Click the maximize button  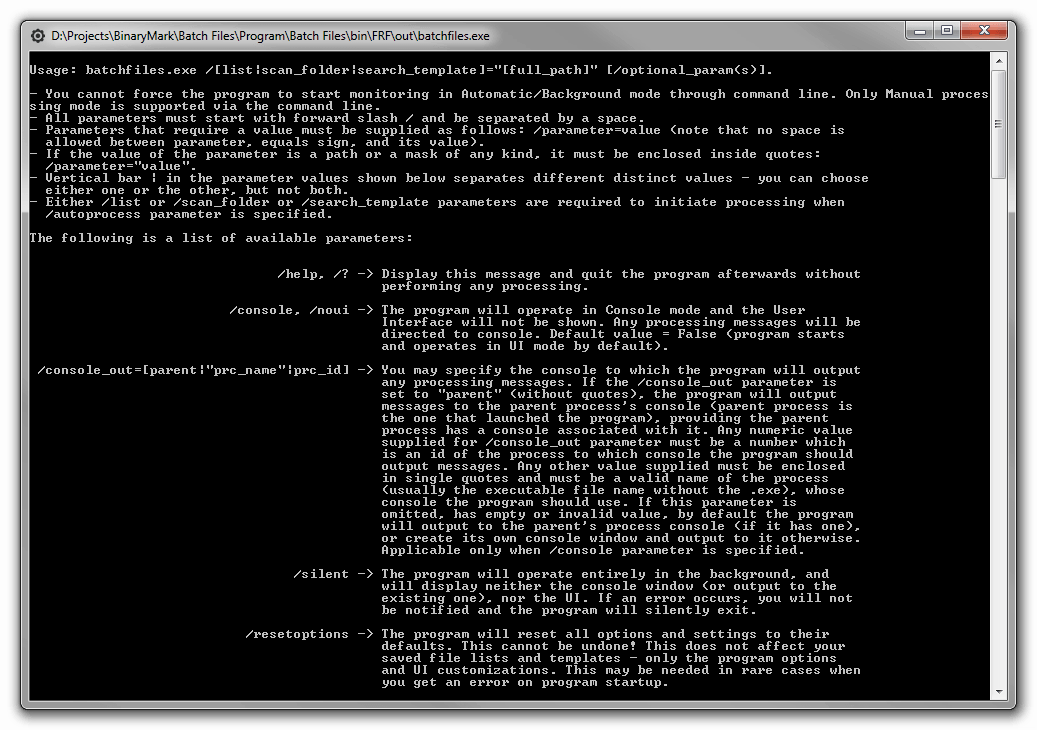pyautogui.click(x=945, y=31)
